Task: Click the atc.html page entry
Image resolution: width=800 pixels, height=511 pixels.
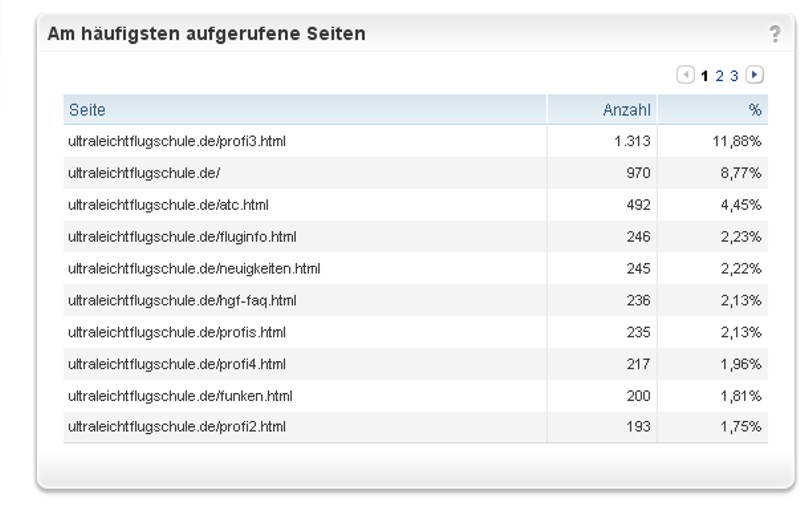Action: [x=168, y=205]
